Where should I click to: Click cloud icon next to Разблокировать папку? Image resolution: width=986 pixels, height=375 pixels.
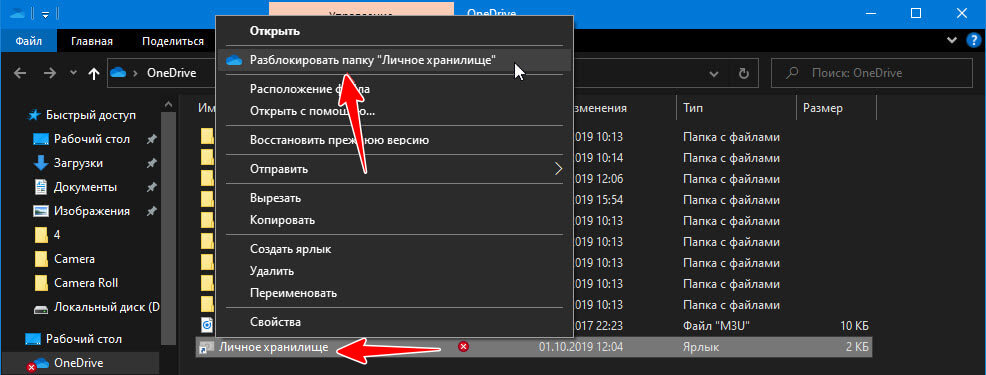tap(234, 60)
